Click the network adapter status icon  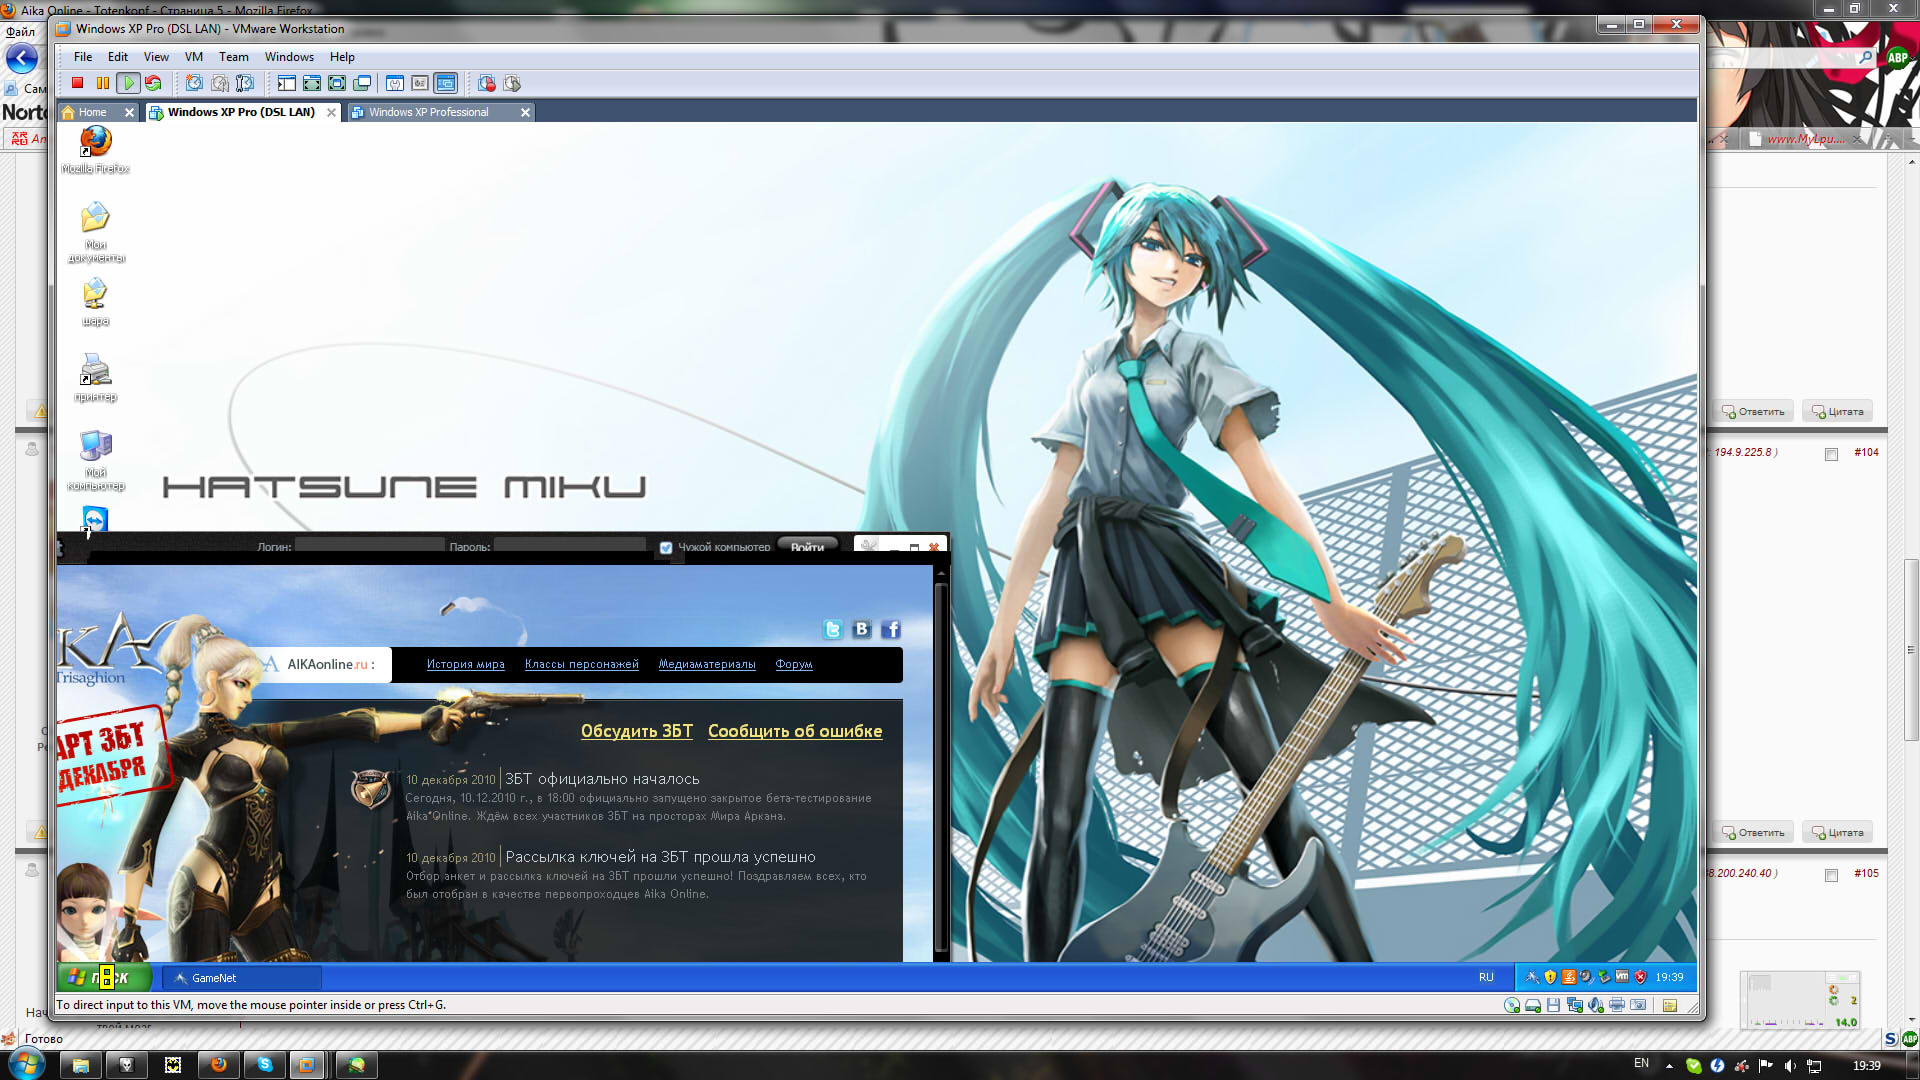[x=1575, y=1006]
